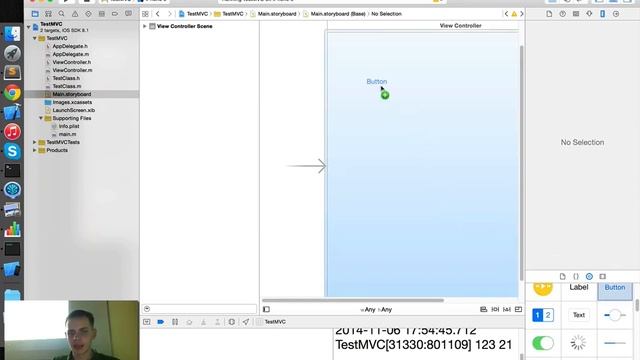Screen dimensions: 640x360
Task: Open navigator filter options
Action: [147, 309]
